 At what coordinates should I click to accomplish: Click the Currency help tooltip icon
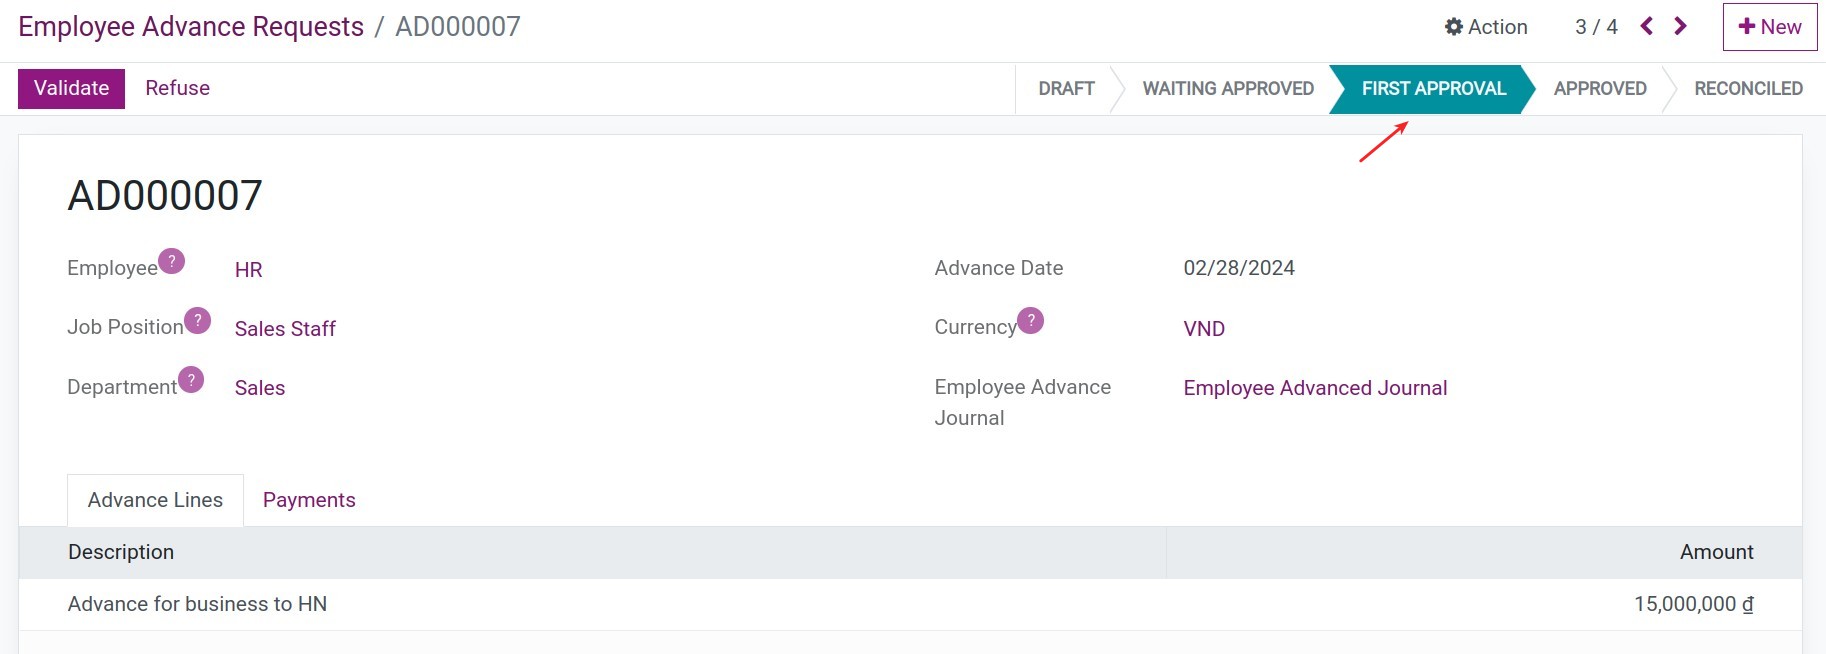click(x=1030, y=320)
